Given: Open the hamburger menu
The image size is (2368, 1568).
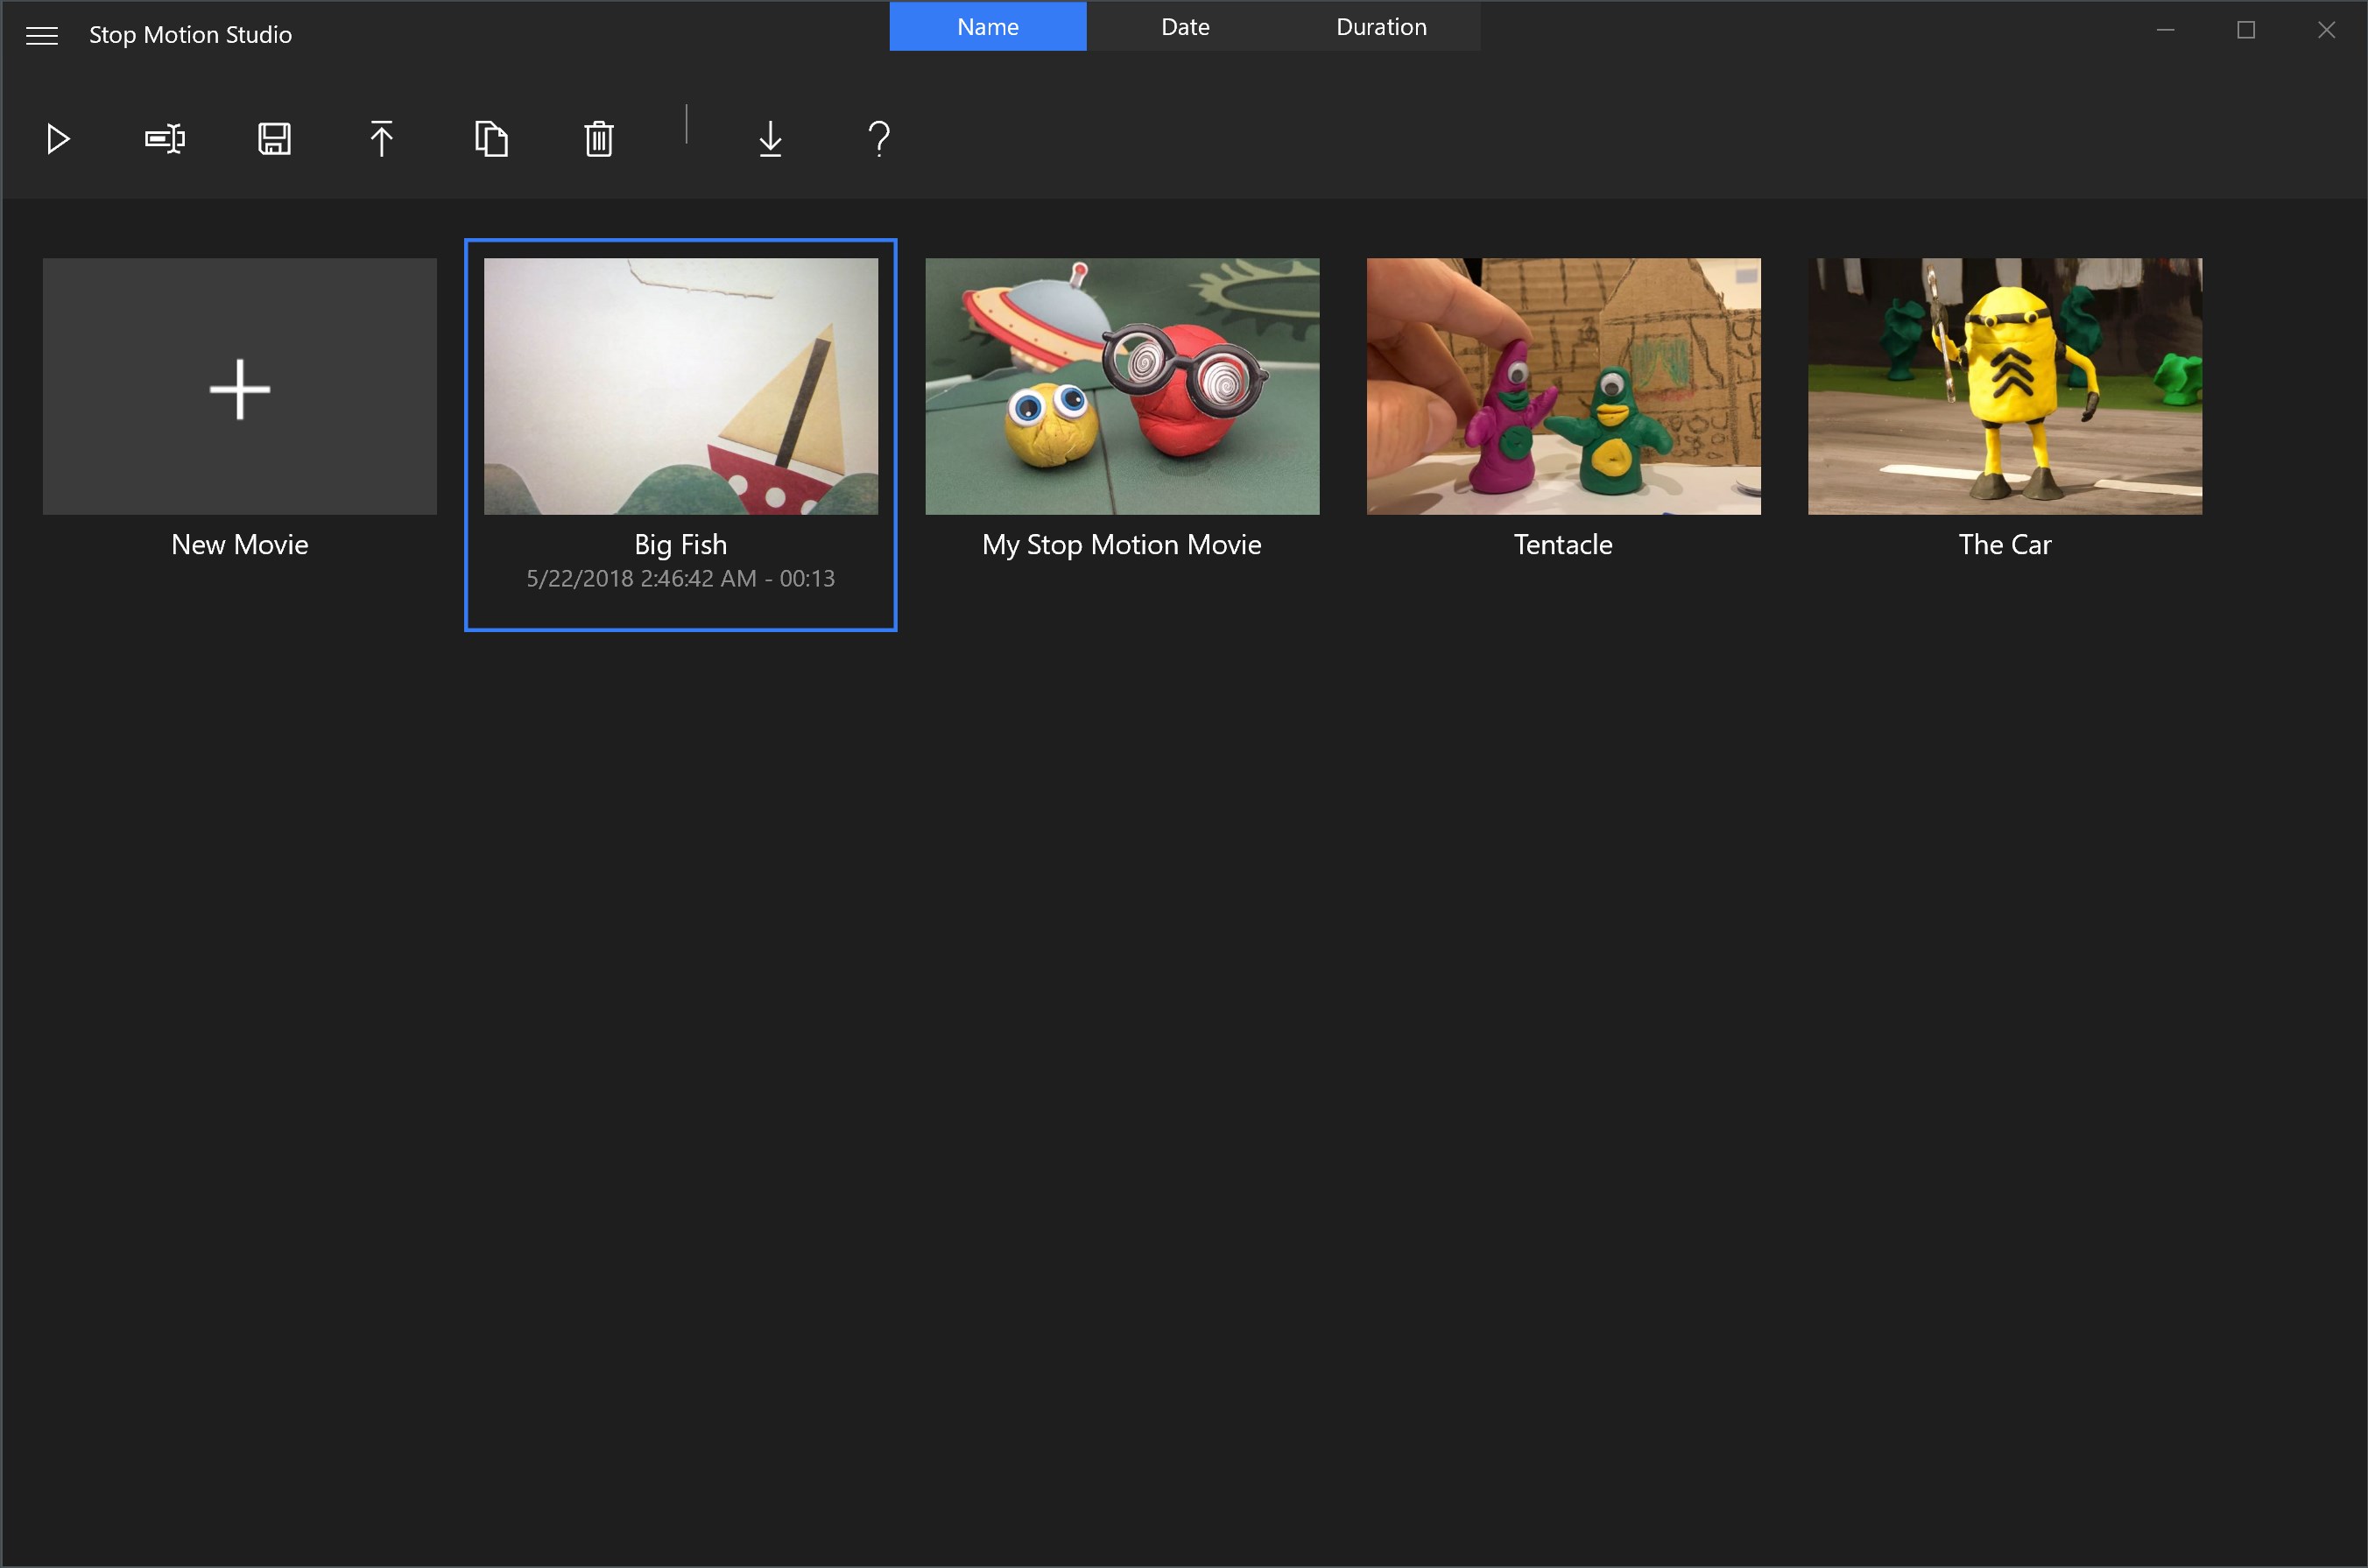Looking at the screenshot, I should (42, 36).
